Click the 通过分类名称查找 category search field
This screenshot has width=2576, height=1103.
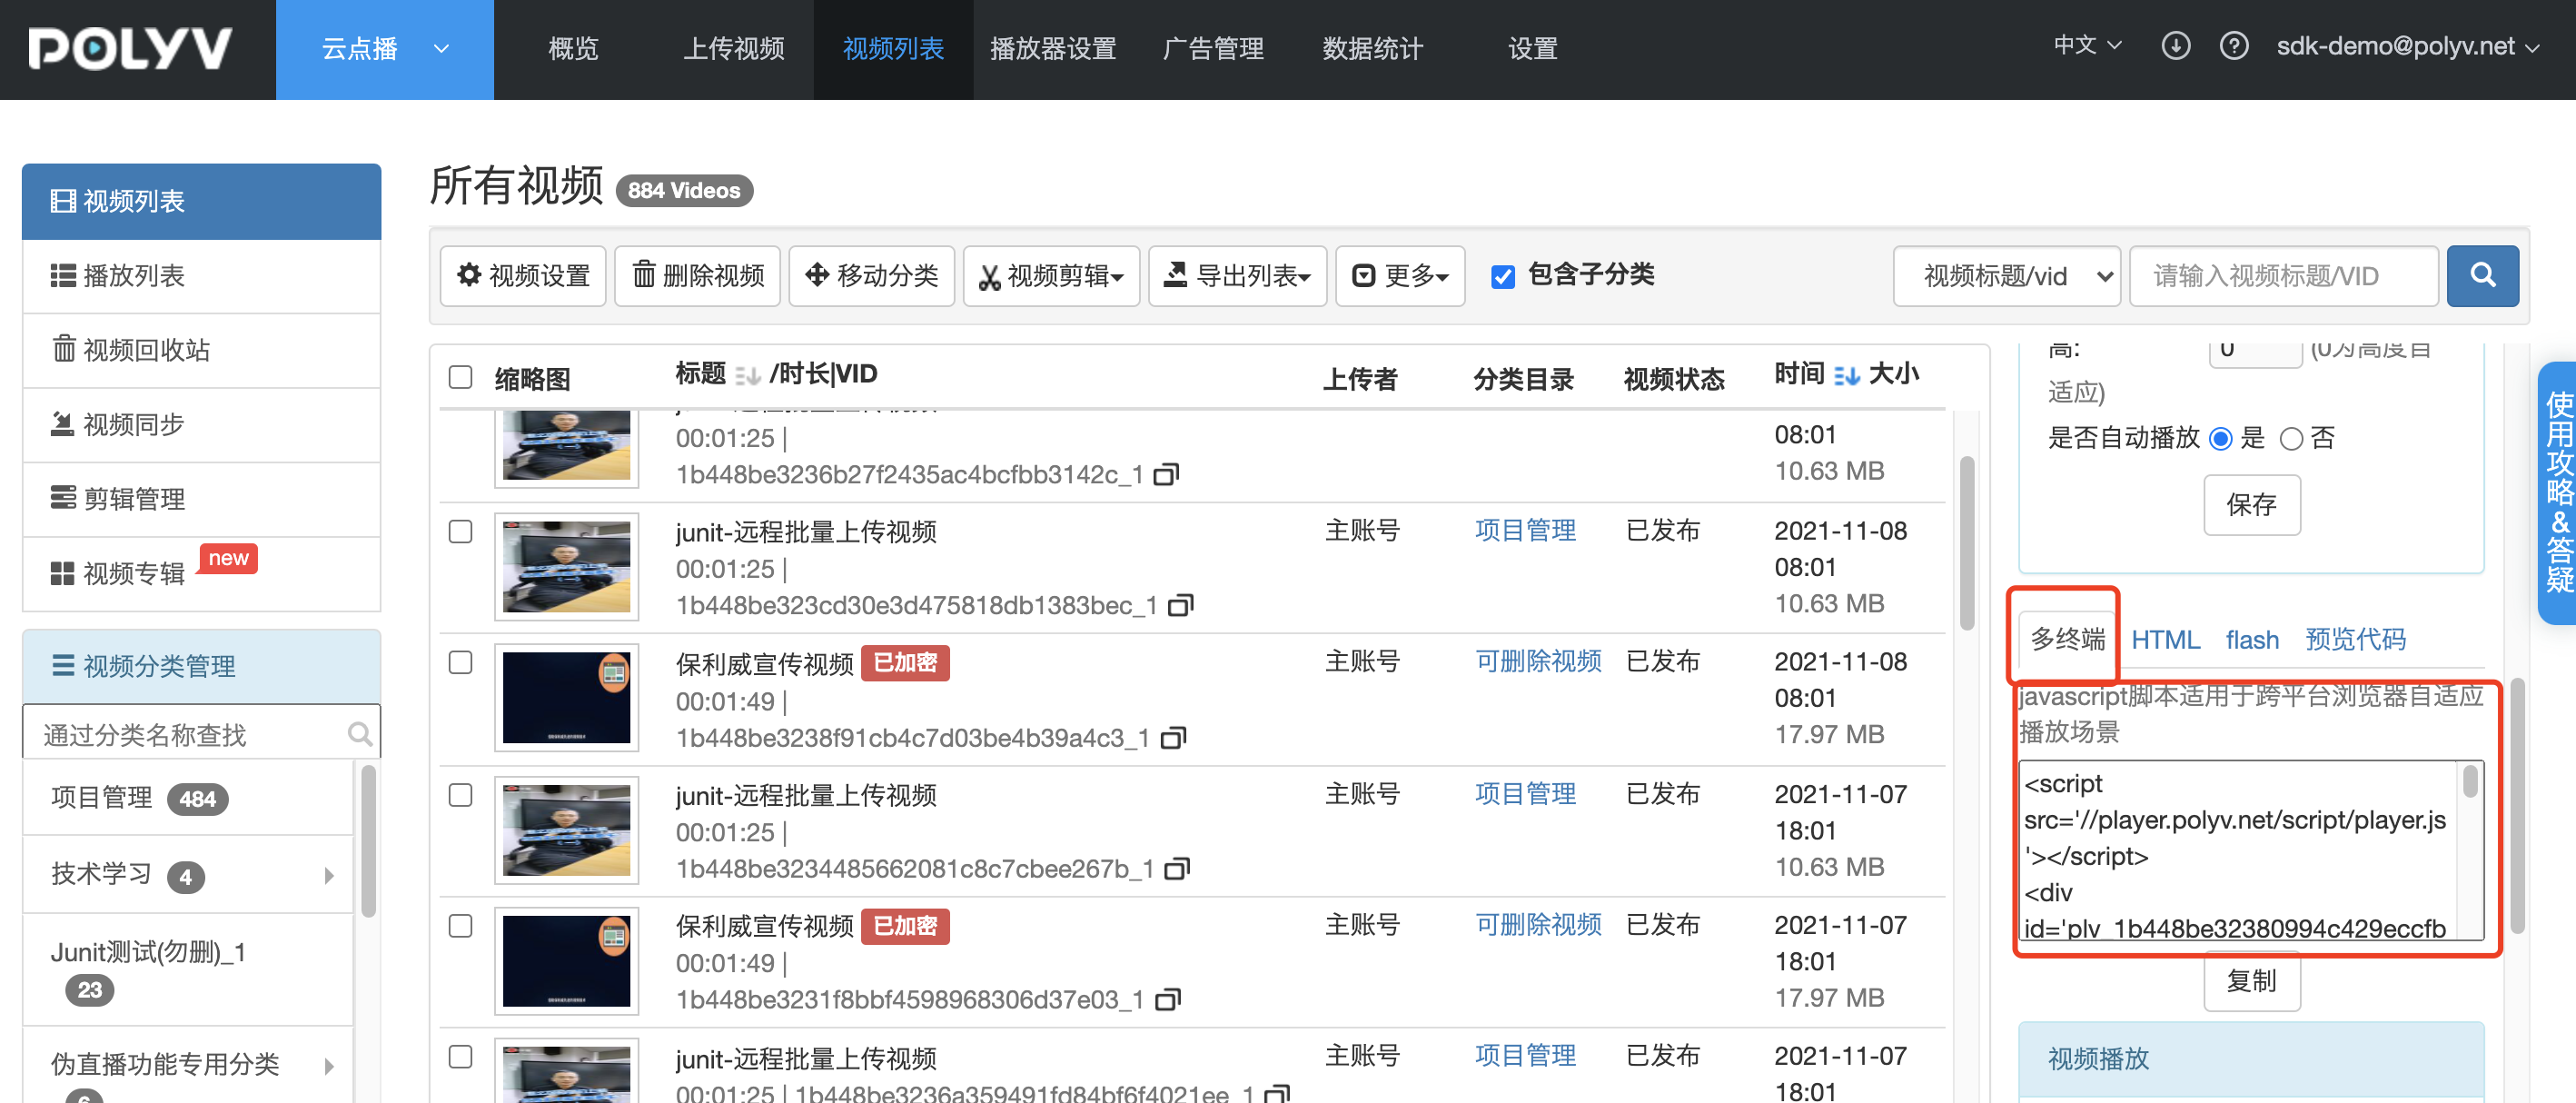coord(201,734)
